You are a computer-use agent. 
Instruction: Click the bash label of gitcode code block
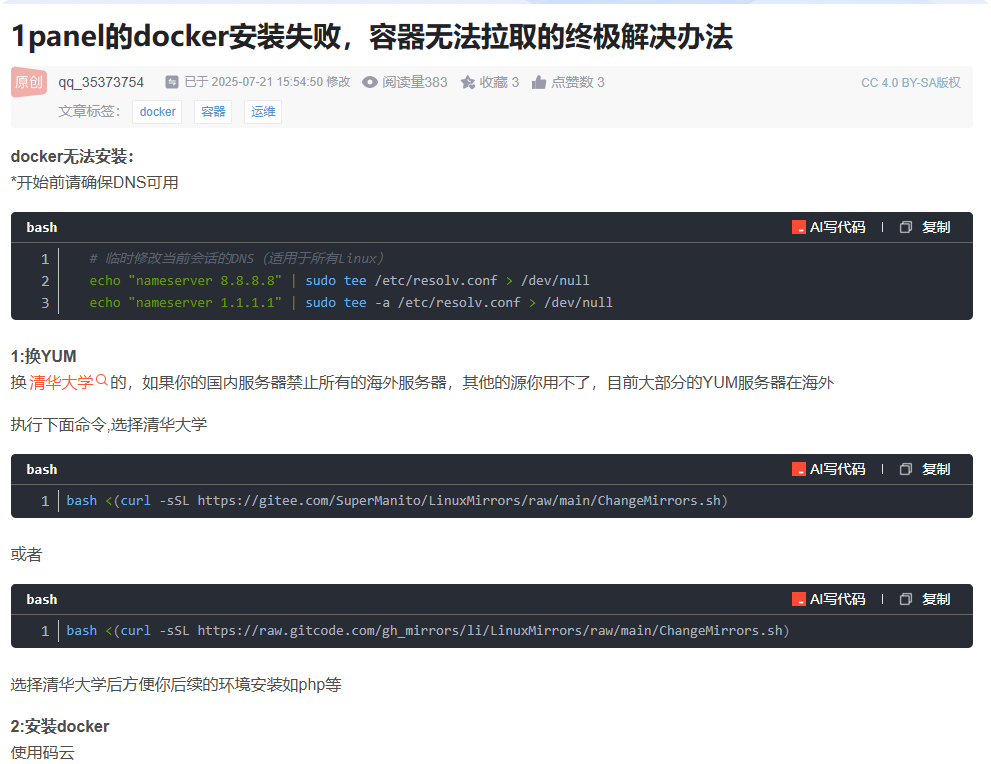coord(42,600)
